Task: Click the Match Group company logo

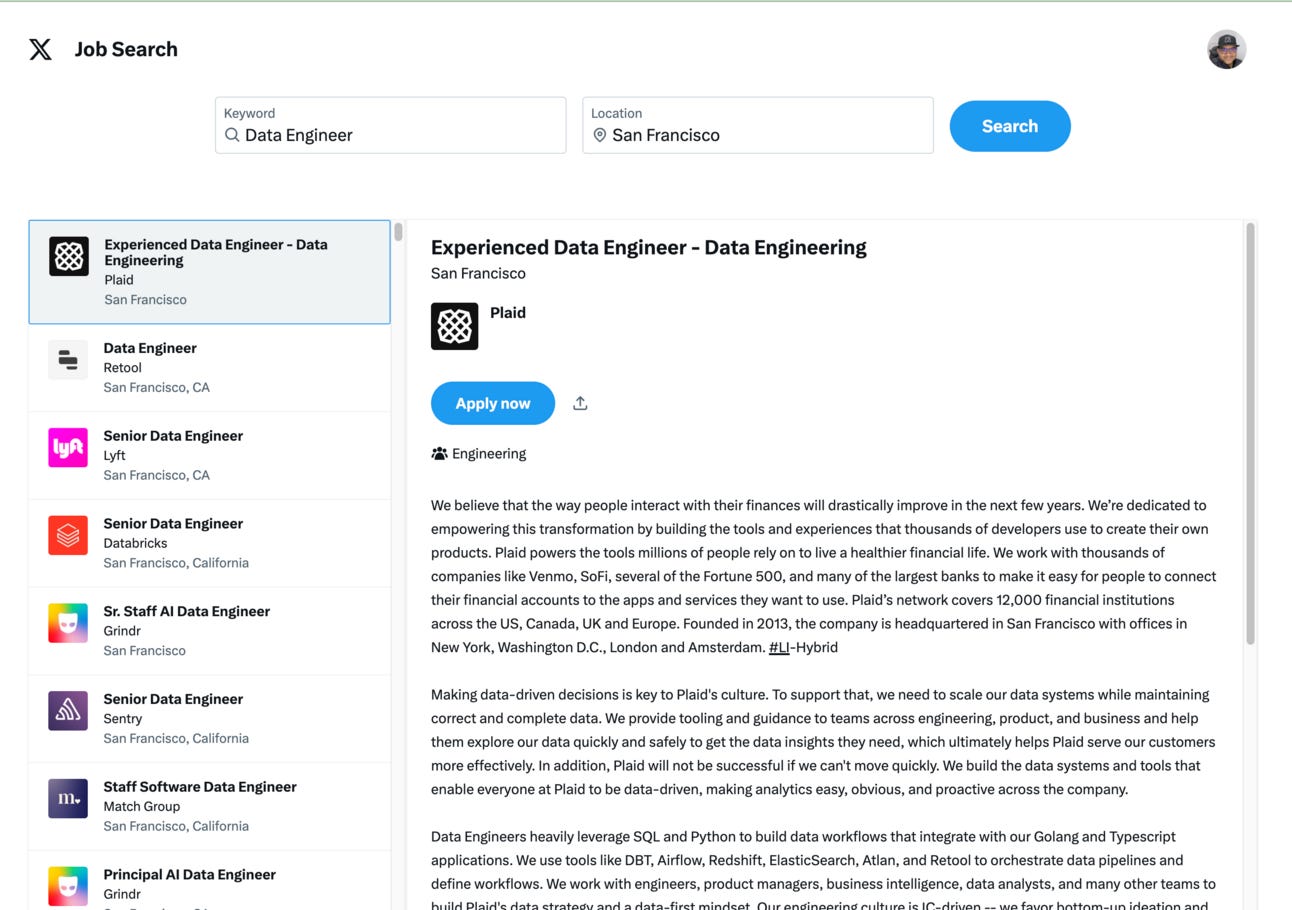Action: [68, 798]
